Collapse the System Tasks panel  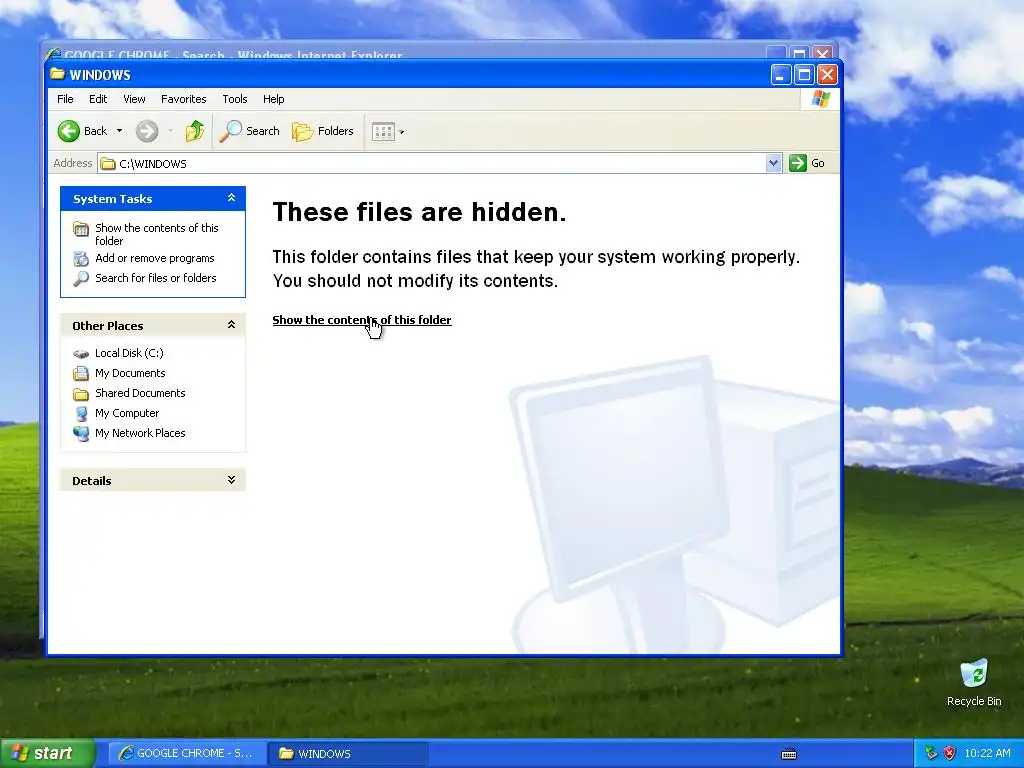click(231, 198)
